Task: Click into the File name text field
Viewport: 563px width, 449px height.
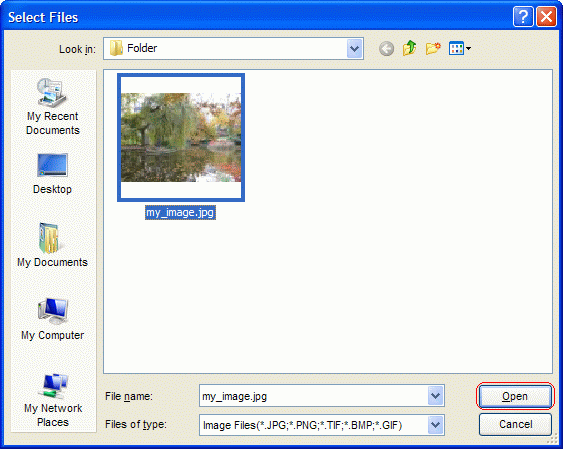Action: (313, 396)
